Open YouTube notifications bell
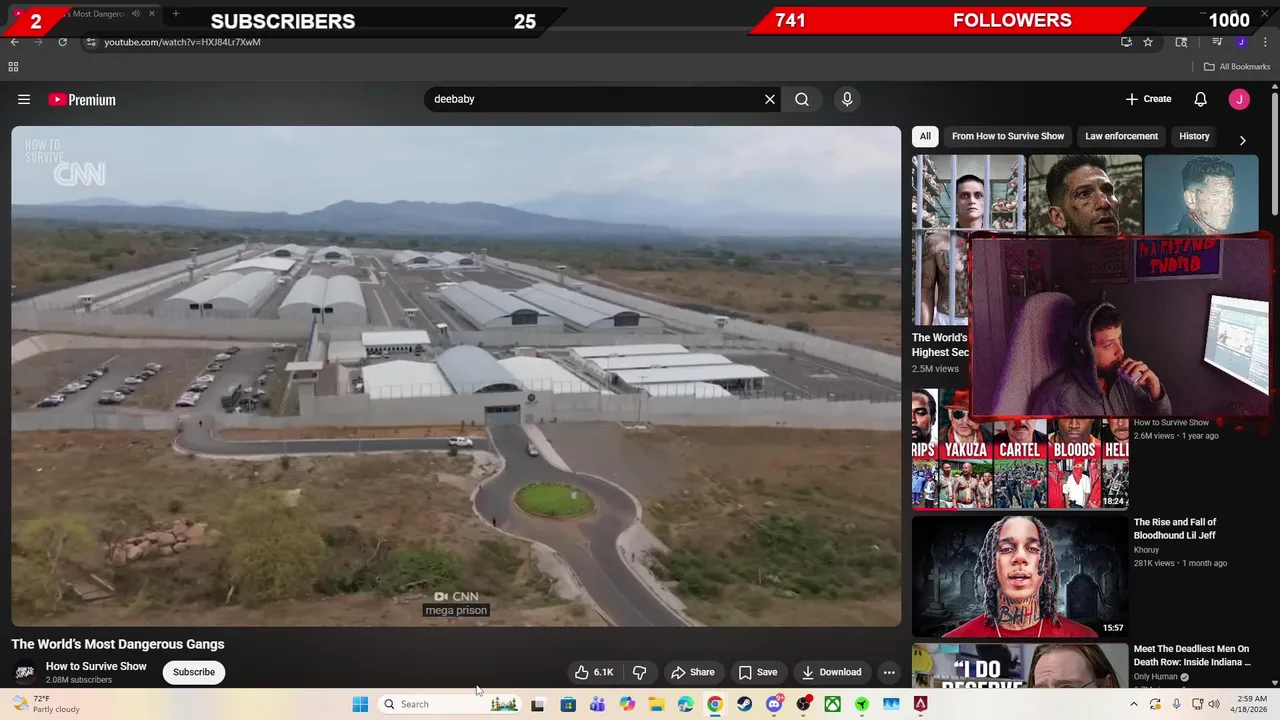 coord(1201,99)
